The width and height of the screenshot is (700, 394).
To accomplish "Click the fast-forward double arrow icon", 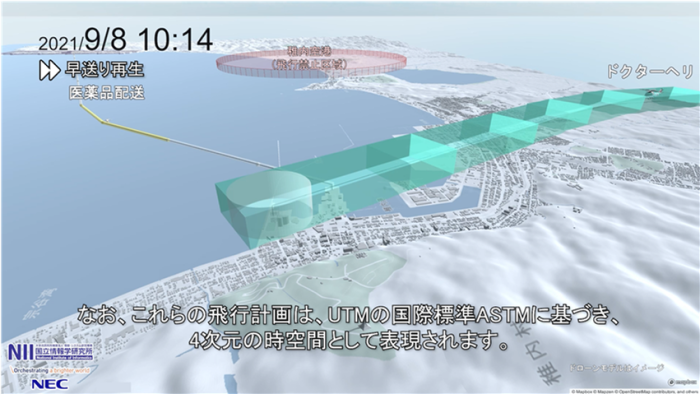I will pos(49,70).
